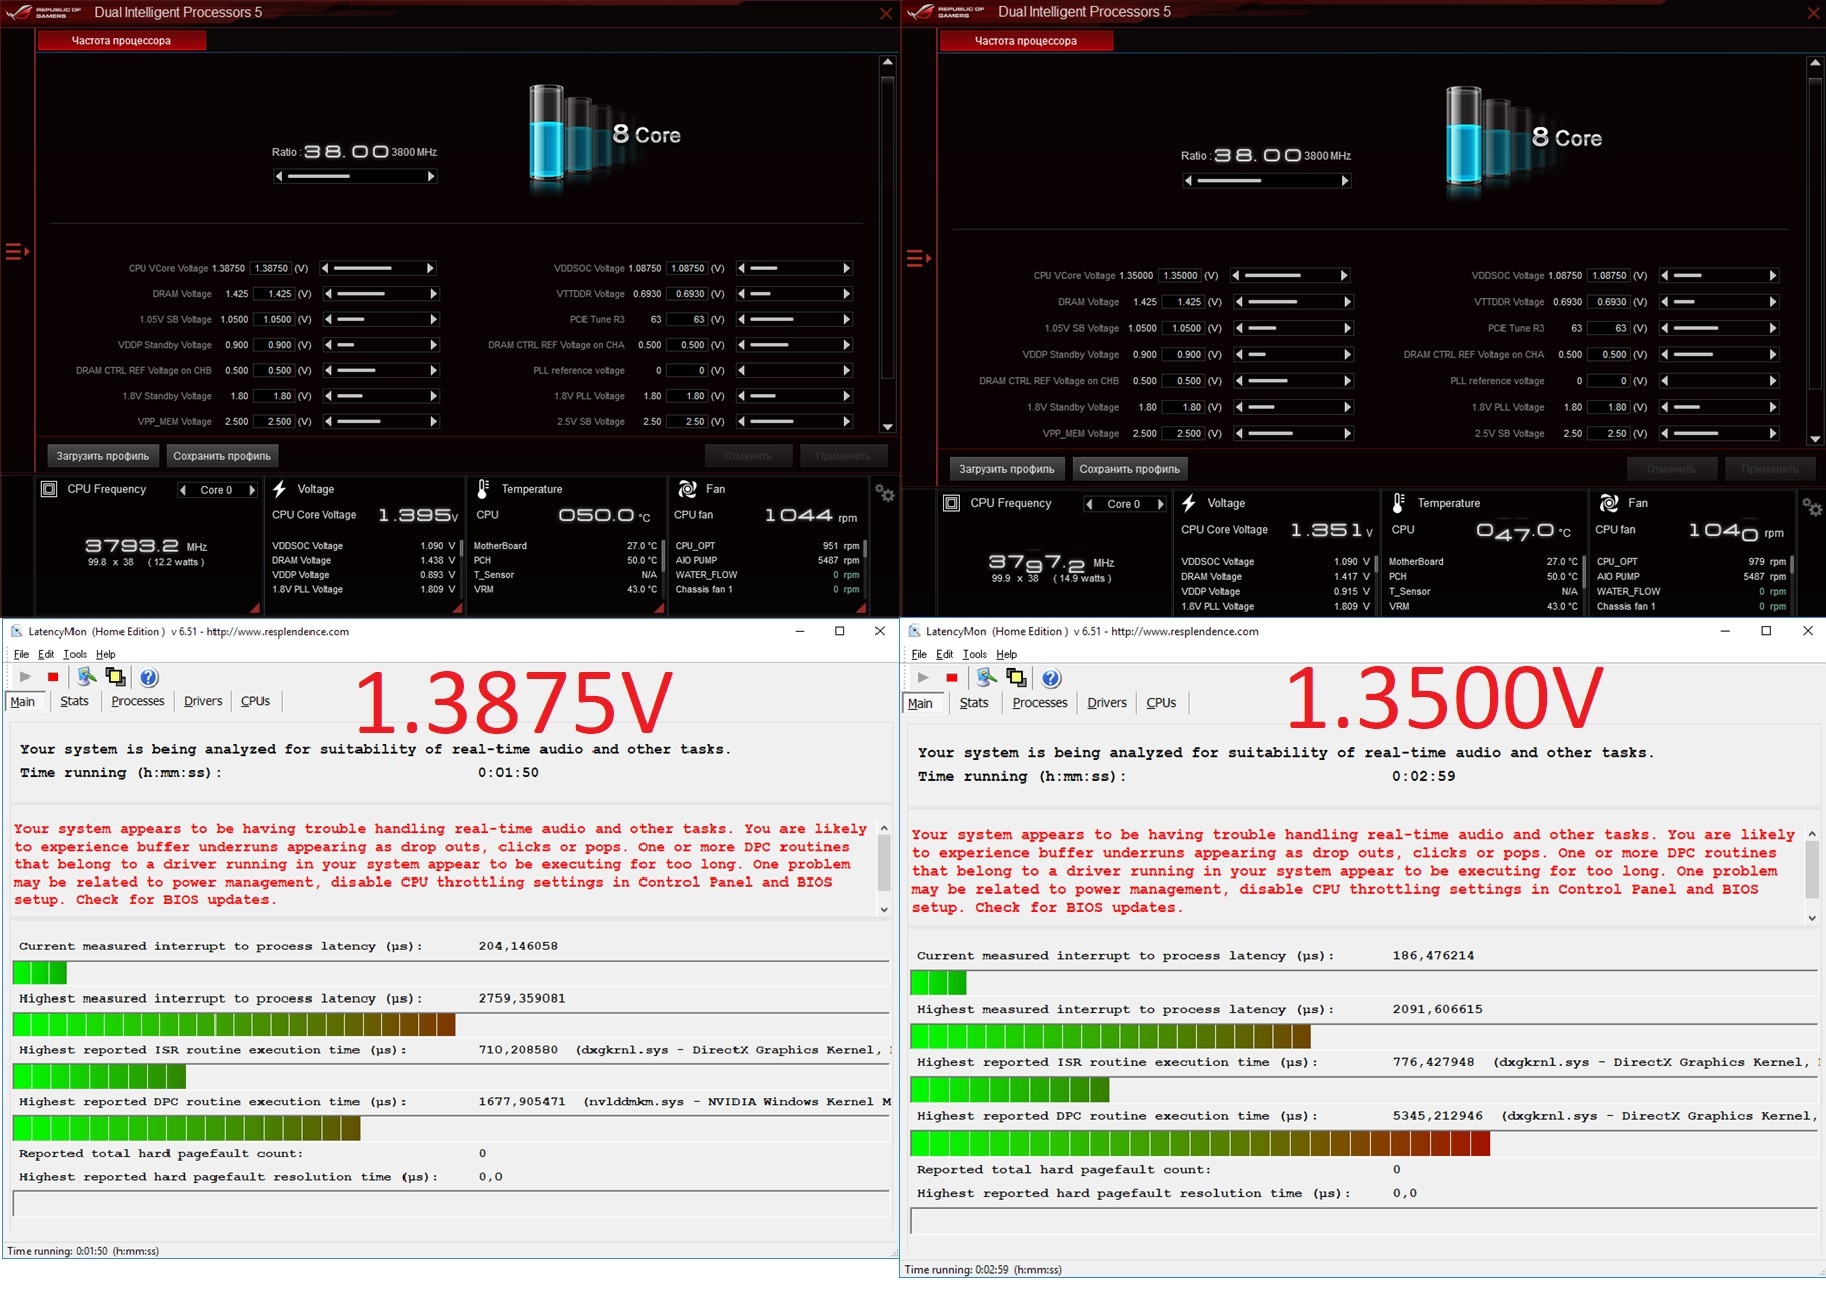The image size is (1826, 1295).
Task: Close the left Dual Intelligent Processors 5 window
Action: pos(886,13)
